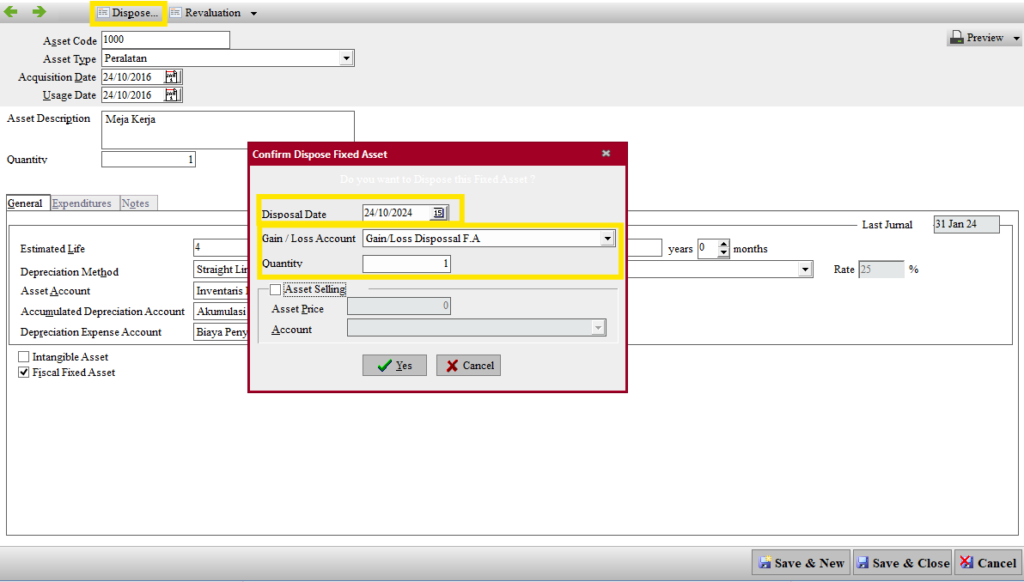This screenshot has height=582, width=1024.
Task: Click the Asset Description text box
Action: click(228, 129)
